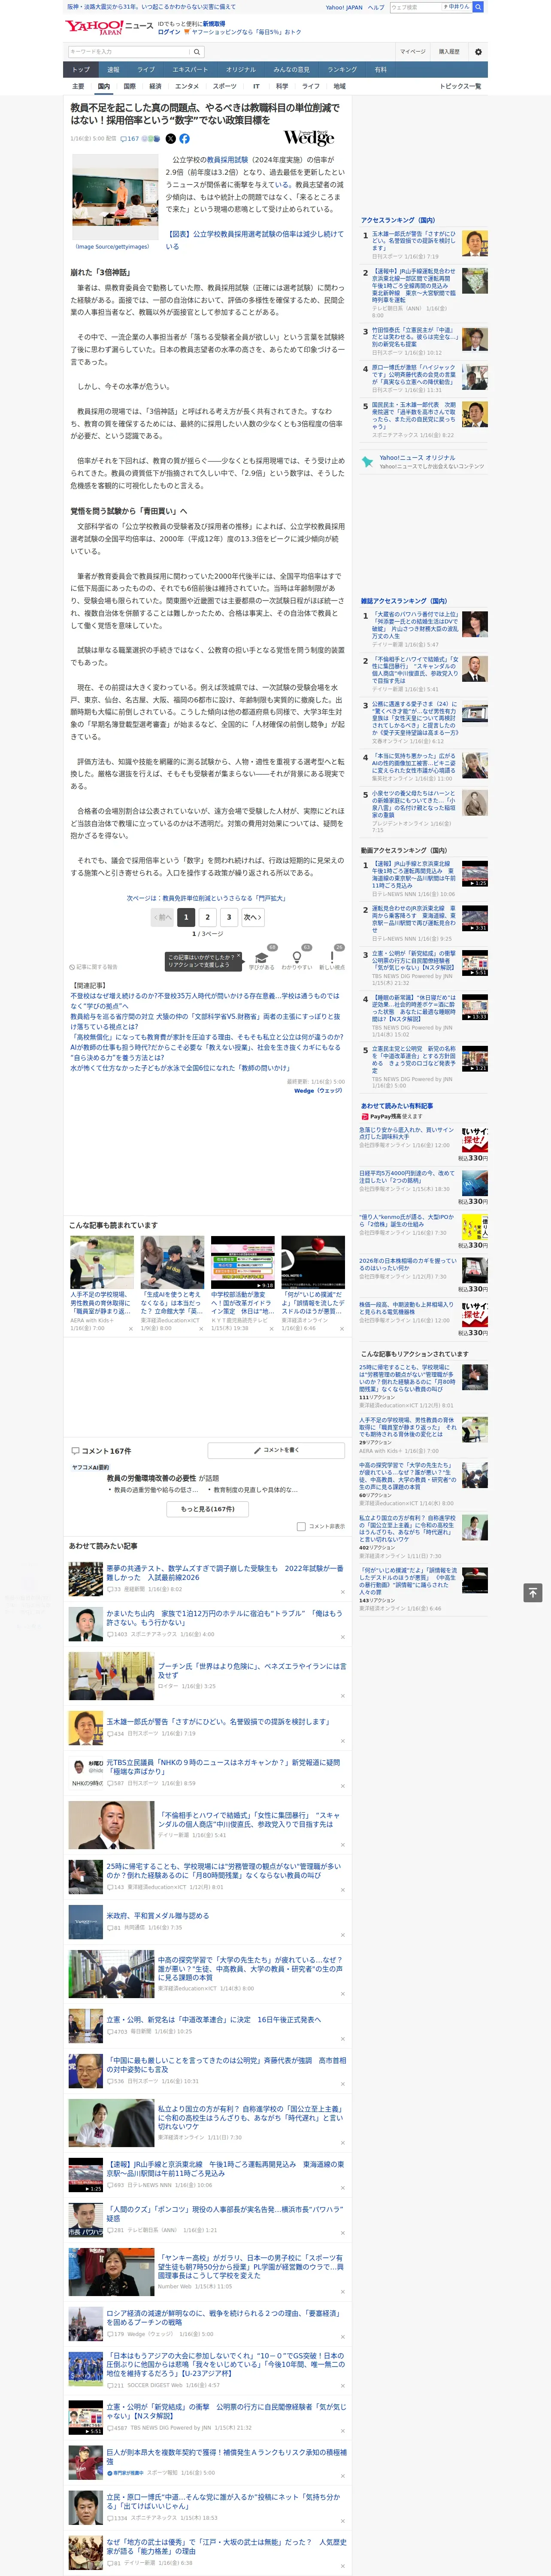The height and width of the screenshot is (2576, 551).
Task: Open the ランキング tab
Action: (x=342, y=70)
